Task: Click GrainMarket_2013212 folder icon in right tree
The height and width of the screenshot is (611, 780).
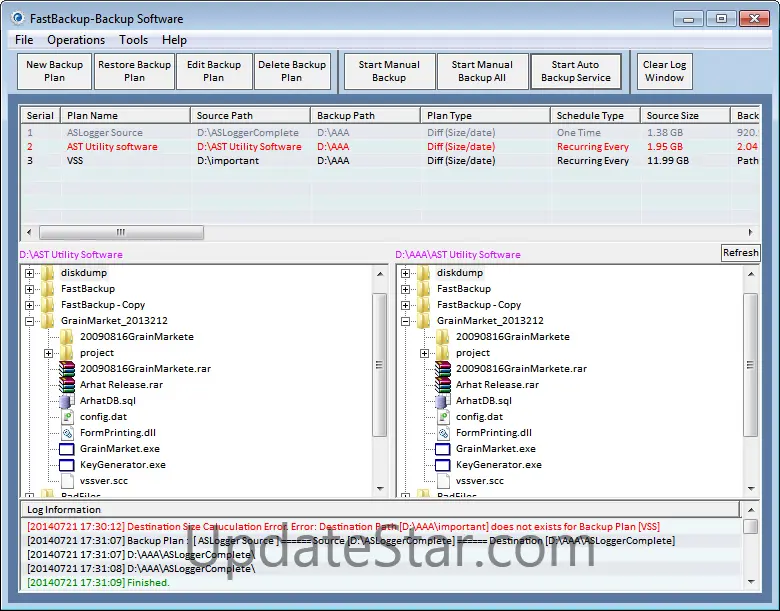Action: tap(424, 320)
